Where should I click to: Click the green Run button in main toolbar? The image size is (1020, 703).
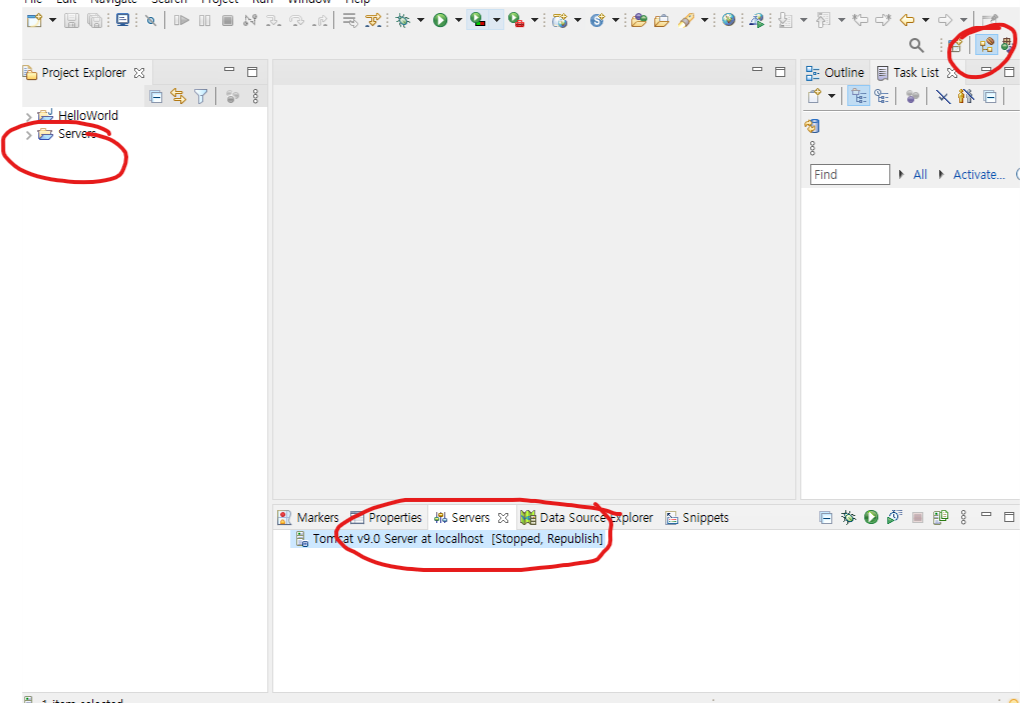point(440,21)
